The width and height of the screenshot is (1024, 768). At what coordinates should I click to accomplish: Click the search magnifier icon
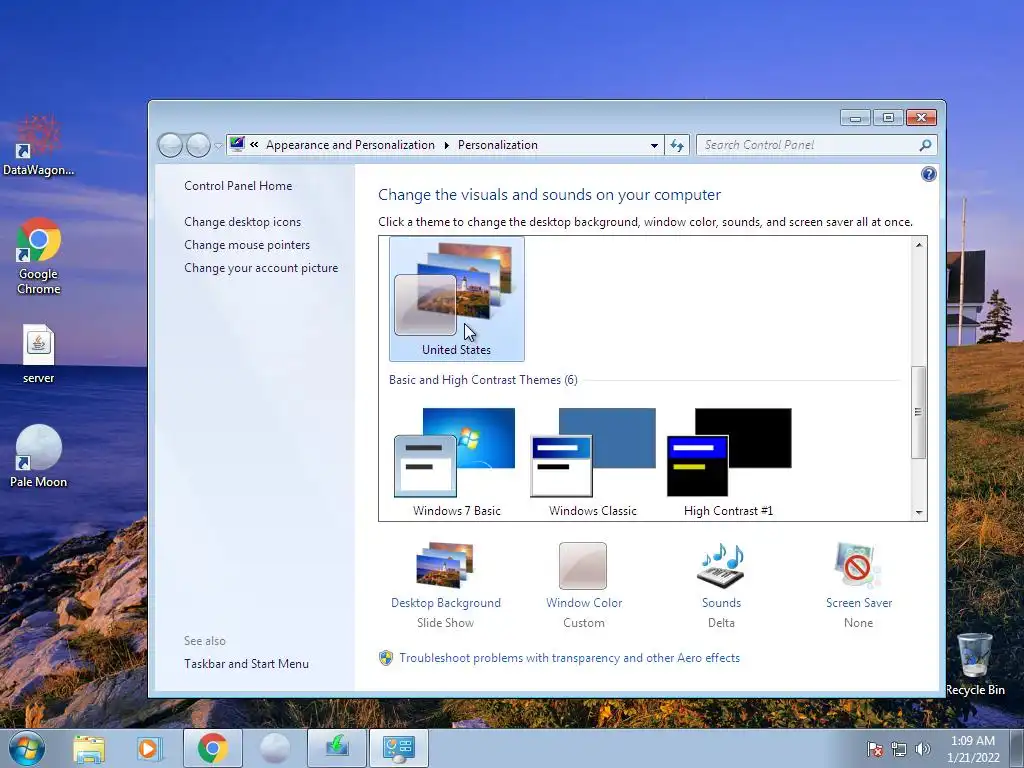[x=925, y=145]
